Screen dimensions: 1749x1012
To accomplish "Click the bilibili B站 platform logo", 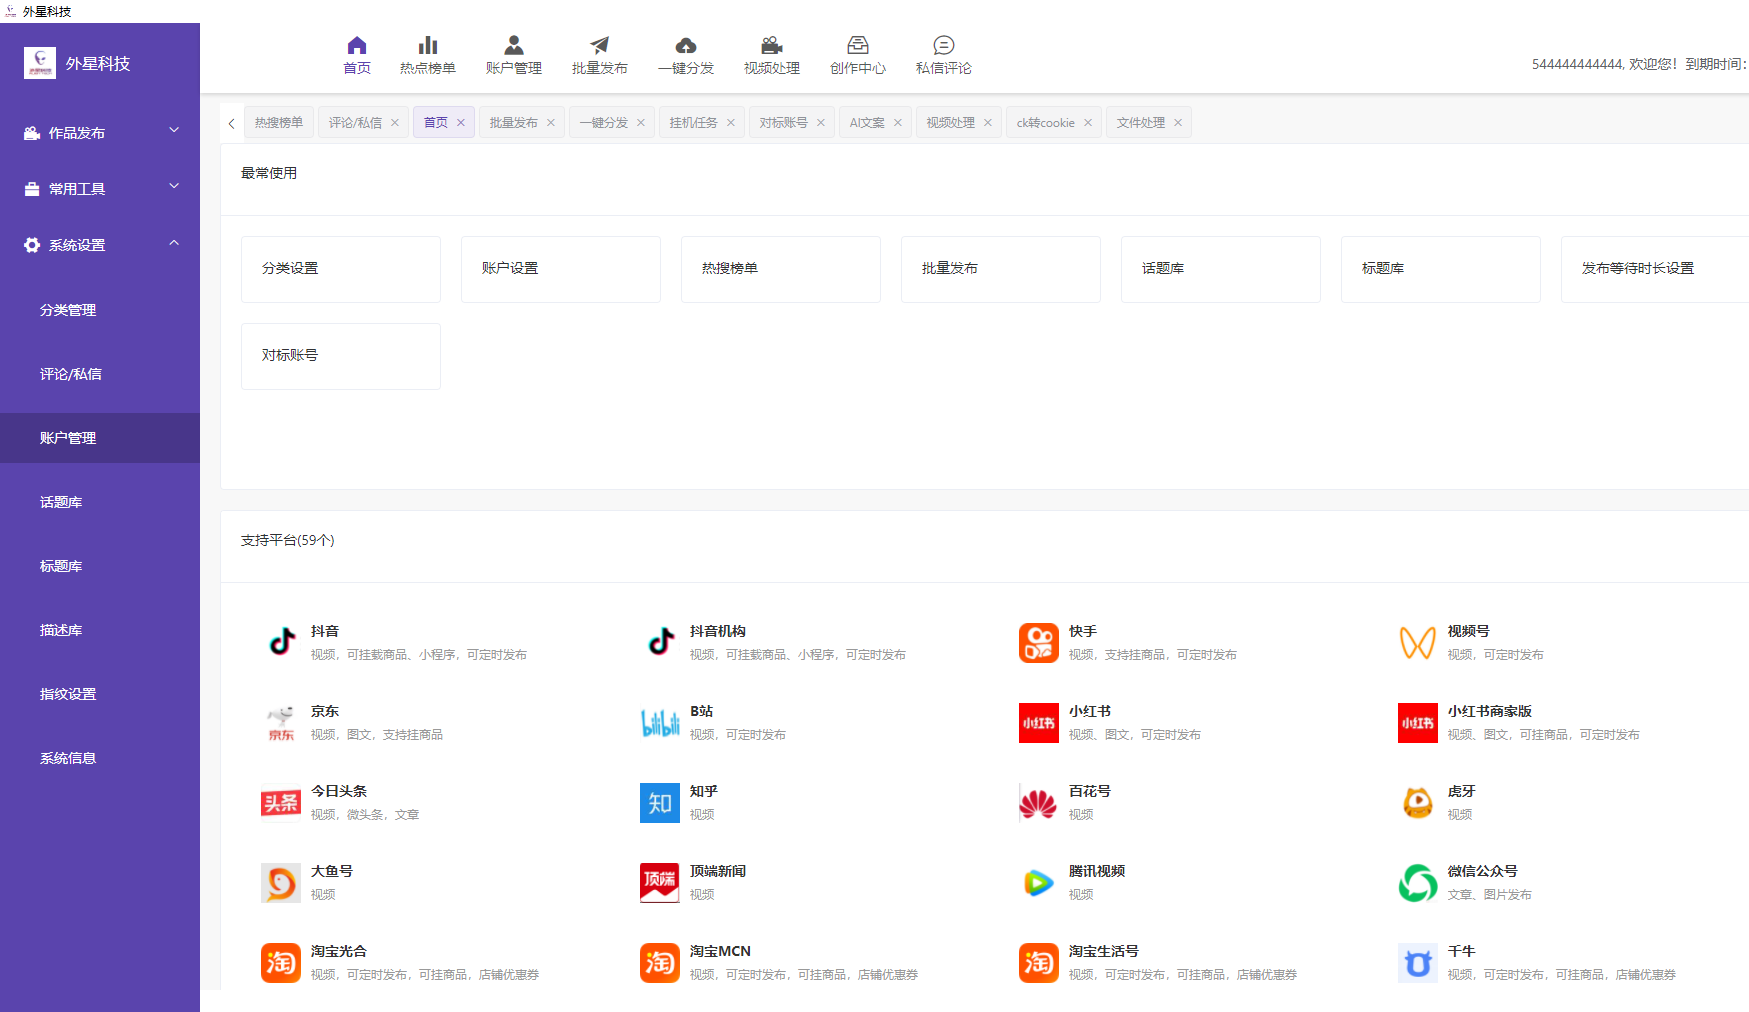I will point(660,722).
